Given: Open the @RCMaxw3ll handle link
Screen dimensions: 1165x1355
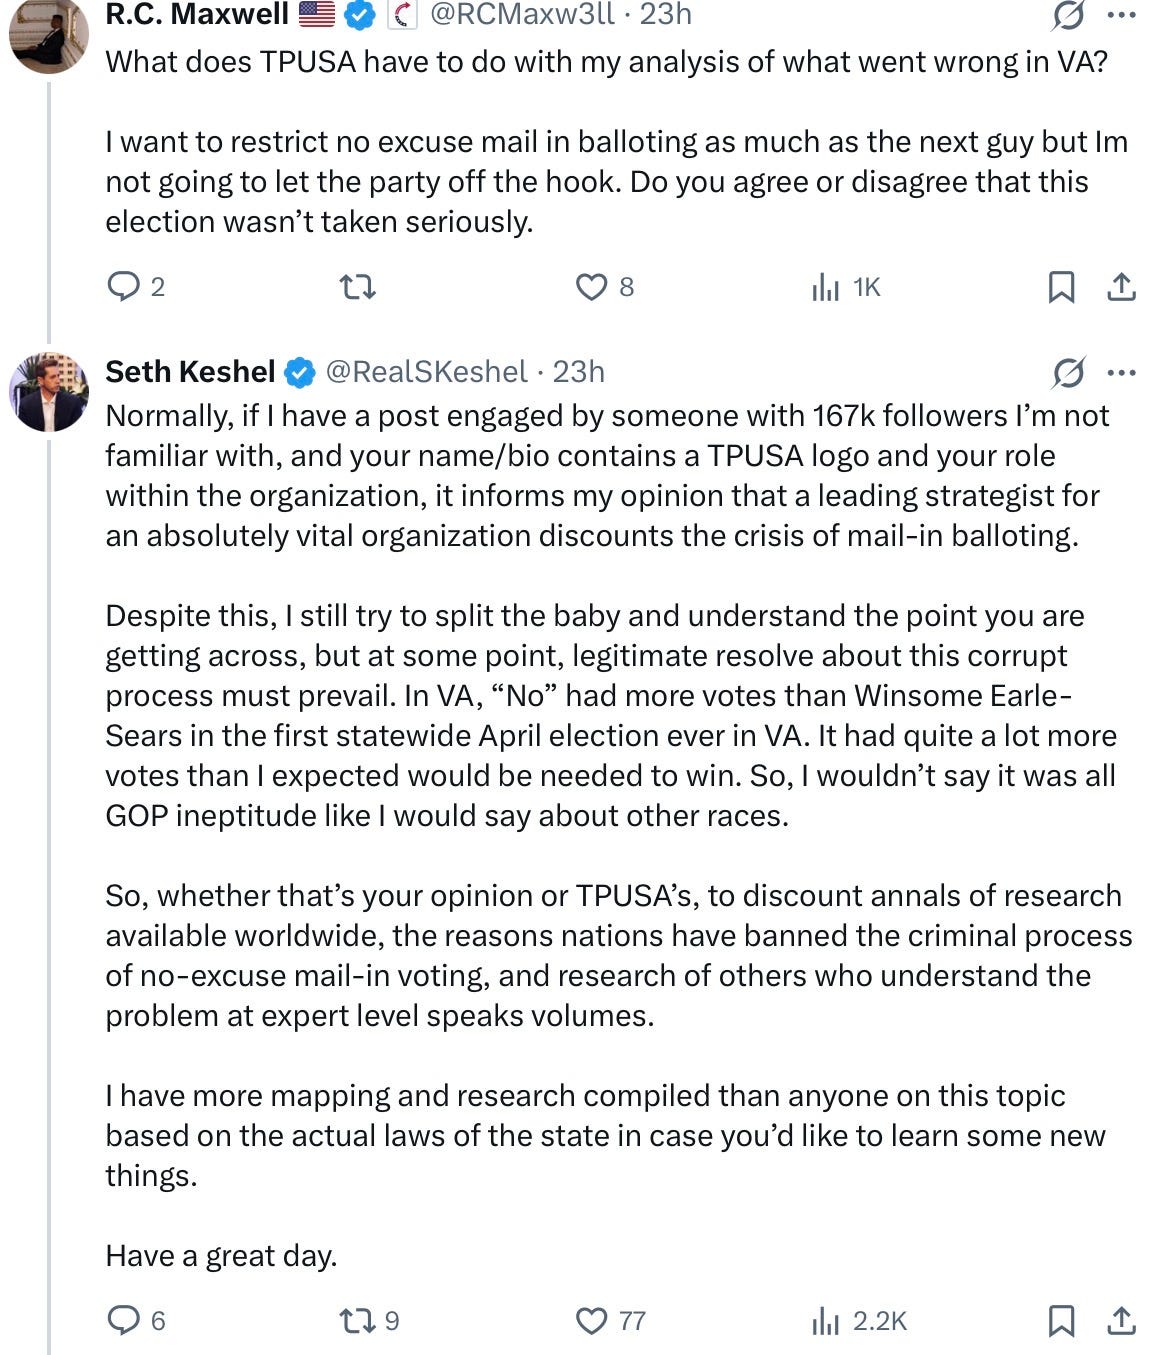Looking at the screenshot, I should pos(521,14).
